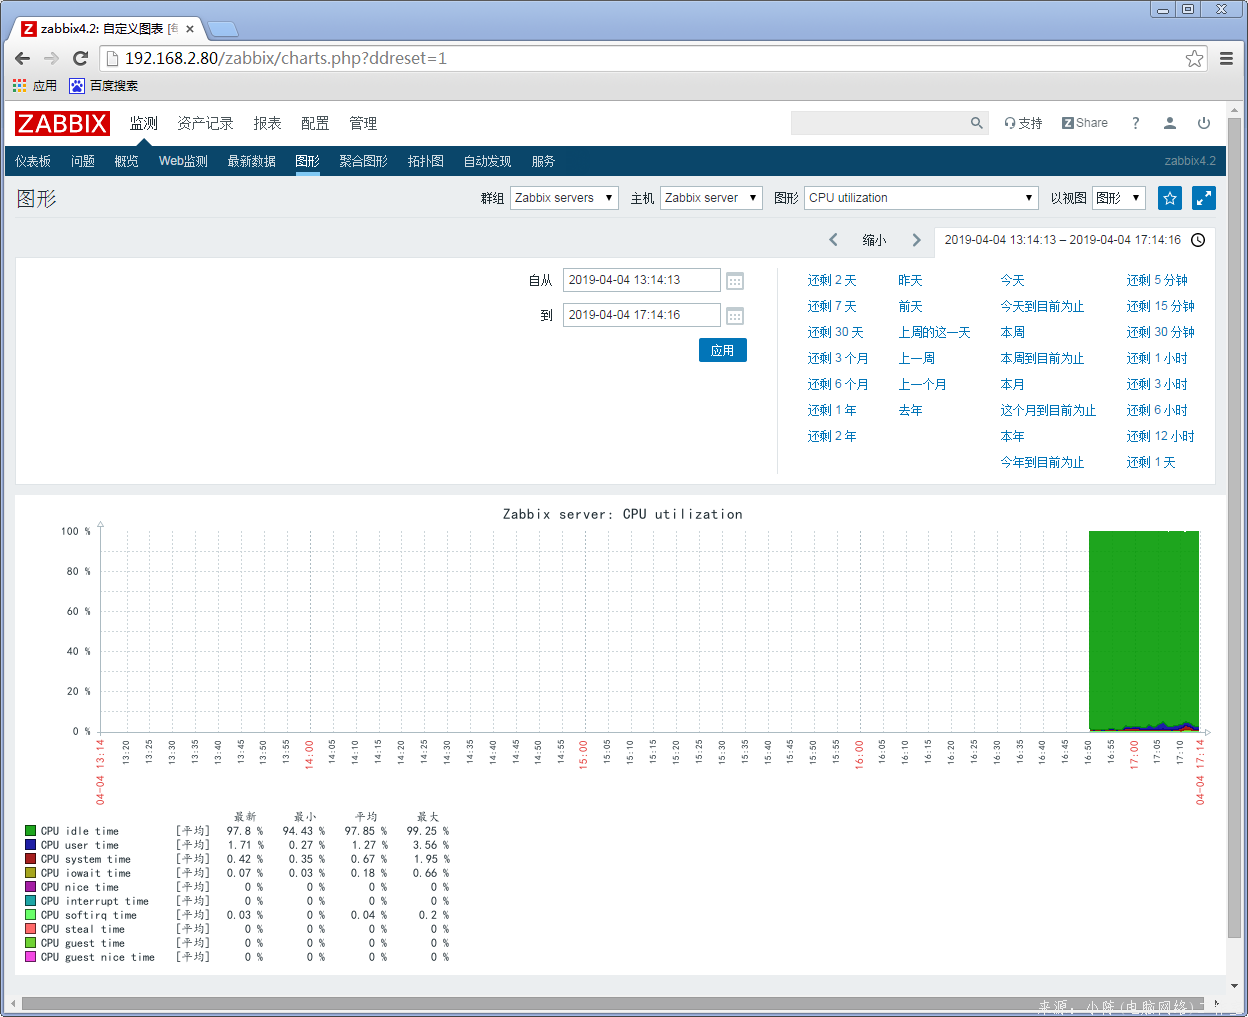Select 还剩 5 分钟 time range
1248x1017 pixels.
pos(1157,280)
